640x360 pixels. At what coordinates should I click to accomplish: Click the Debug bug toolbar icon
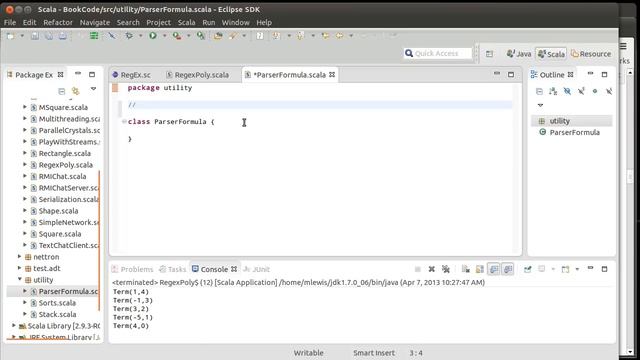(x=129, y=36)
